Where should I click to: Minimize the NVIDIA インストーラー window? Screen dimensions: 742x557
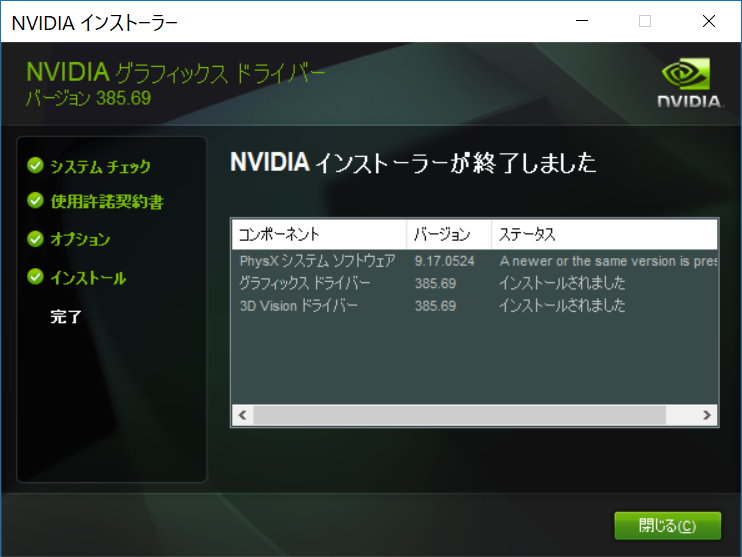[x=582, y=21]
